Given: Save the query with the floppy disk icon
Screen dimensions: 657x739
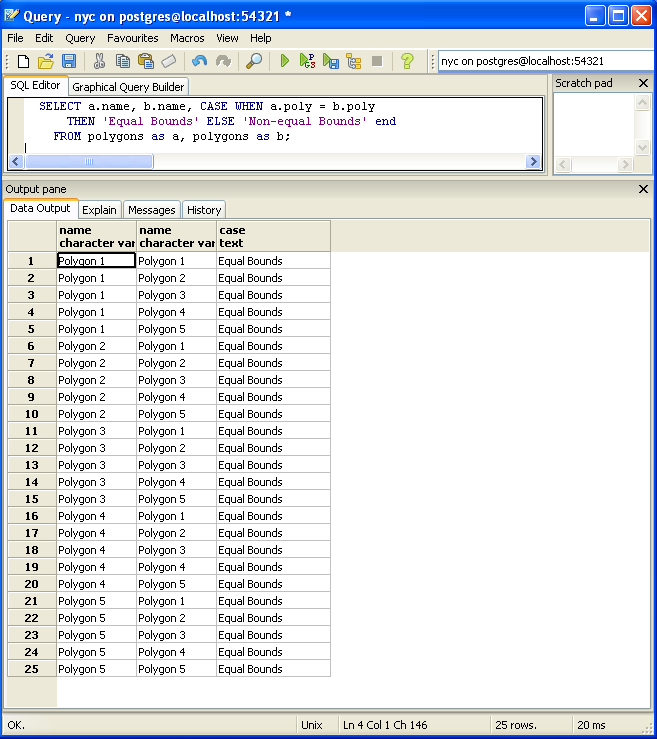Looking at the screenshot, I should [69, 61].
